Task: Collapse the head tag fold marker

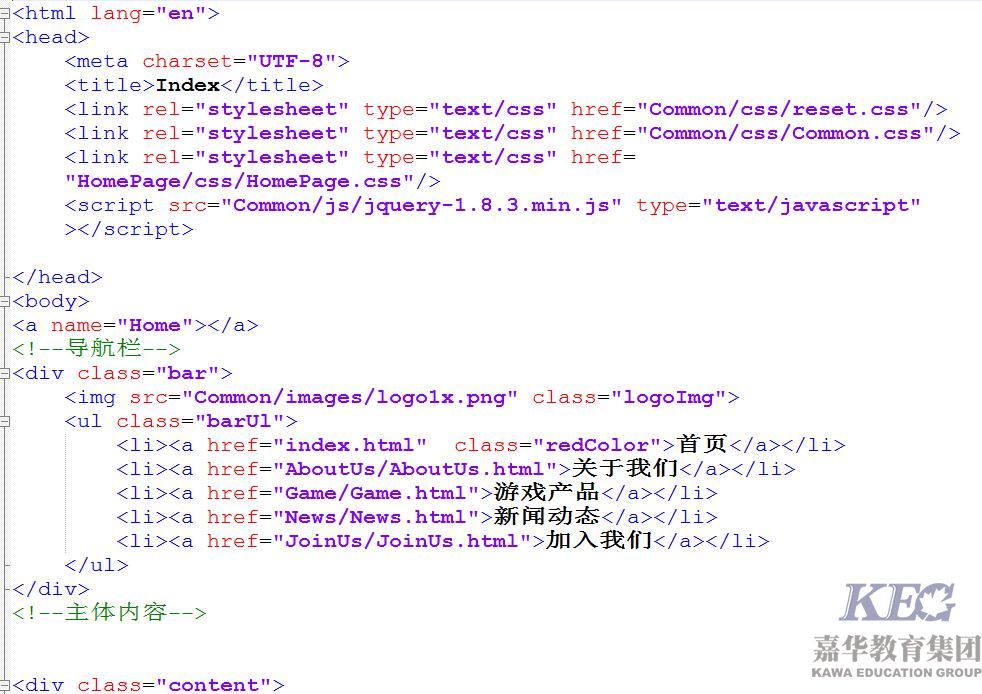Action: tap(5, 37)
